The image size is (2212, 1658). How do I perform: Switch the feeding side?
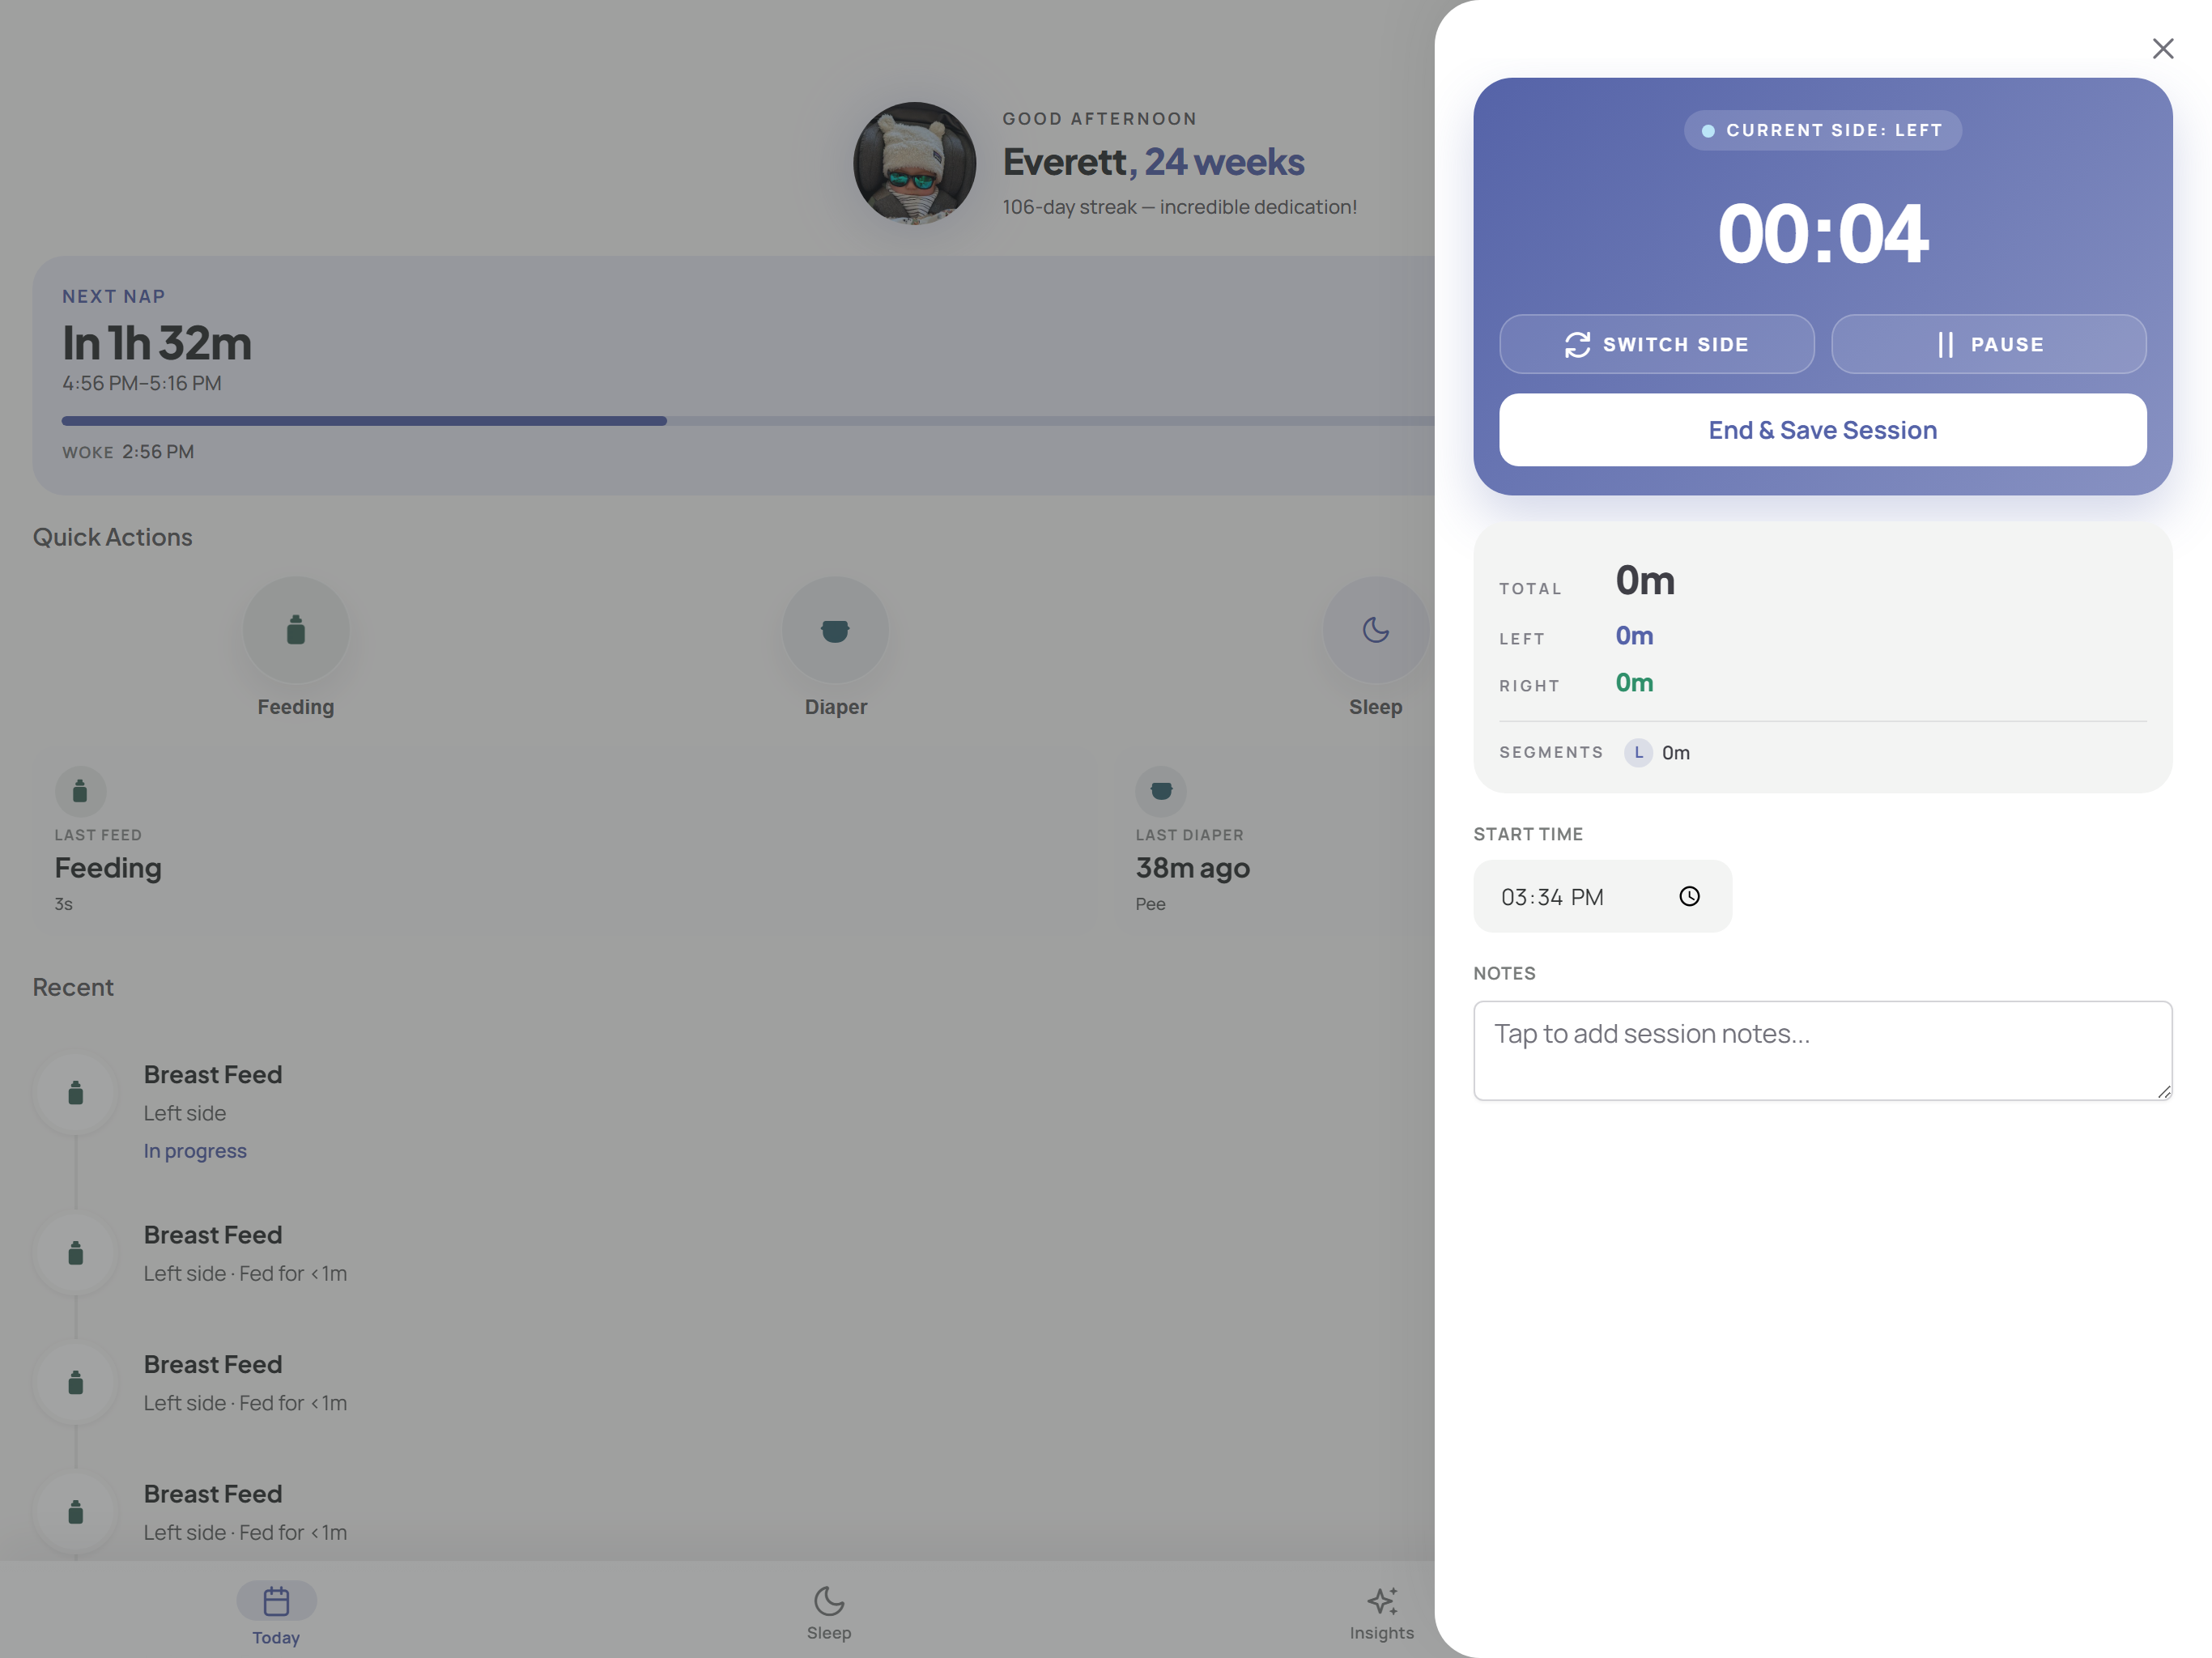(x=1656, y=344)
